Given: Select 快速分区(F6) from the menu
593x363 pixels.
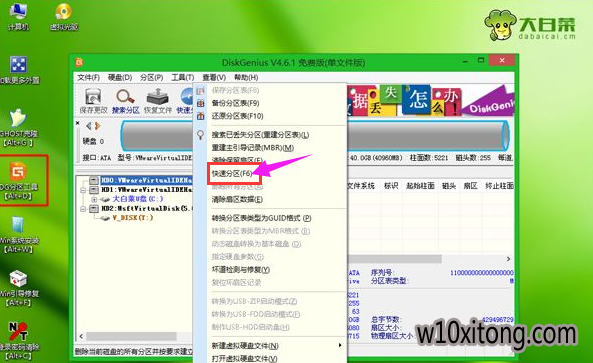Looking at the screenshot, I should pos(232,174).
